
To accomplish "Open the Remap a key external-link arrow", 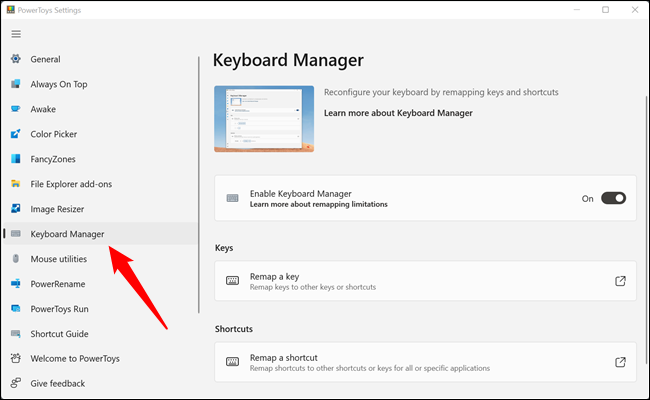I will (x=620, y=281).
